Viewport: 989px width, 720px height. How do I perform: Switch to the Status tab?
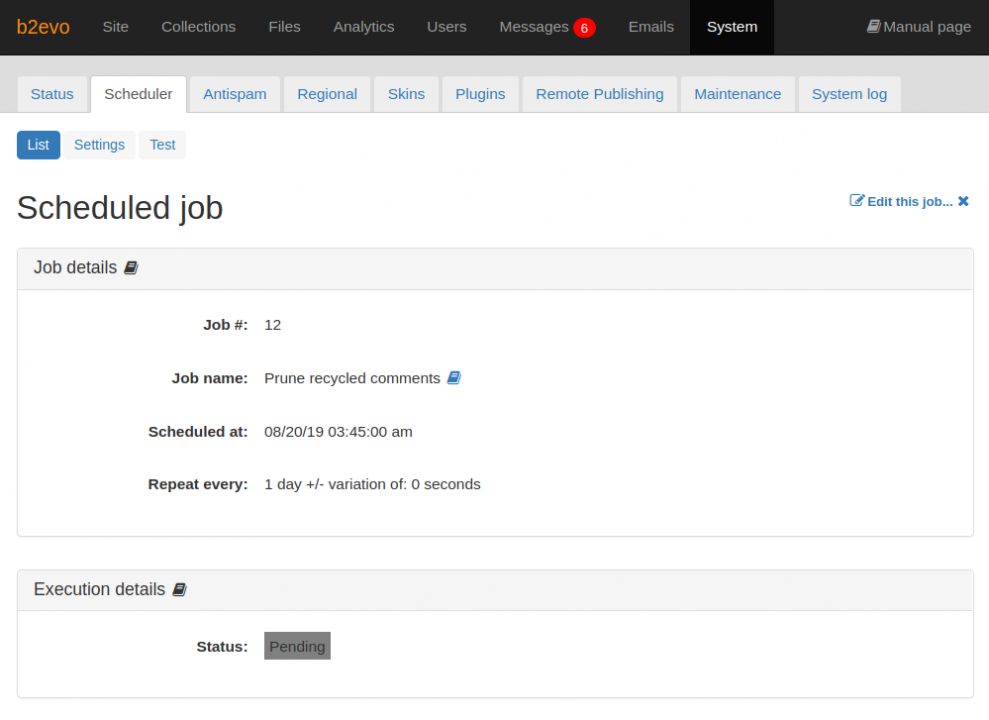click(x=52, y=94)
